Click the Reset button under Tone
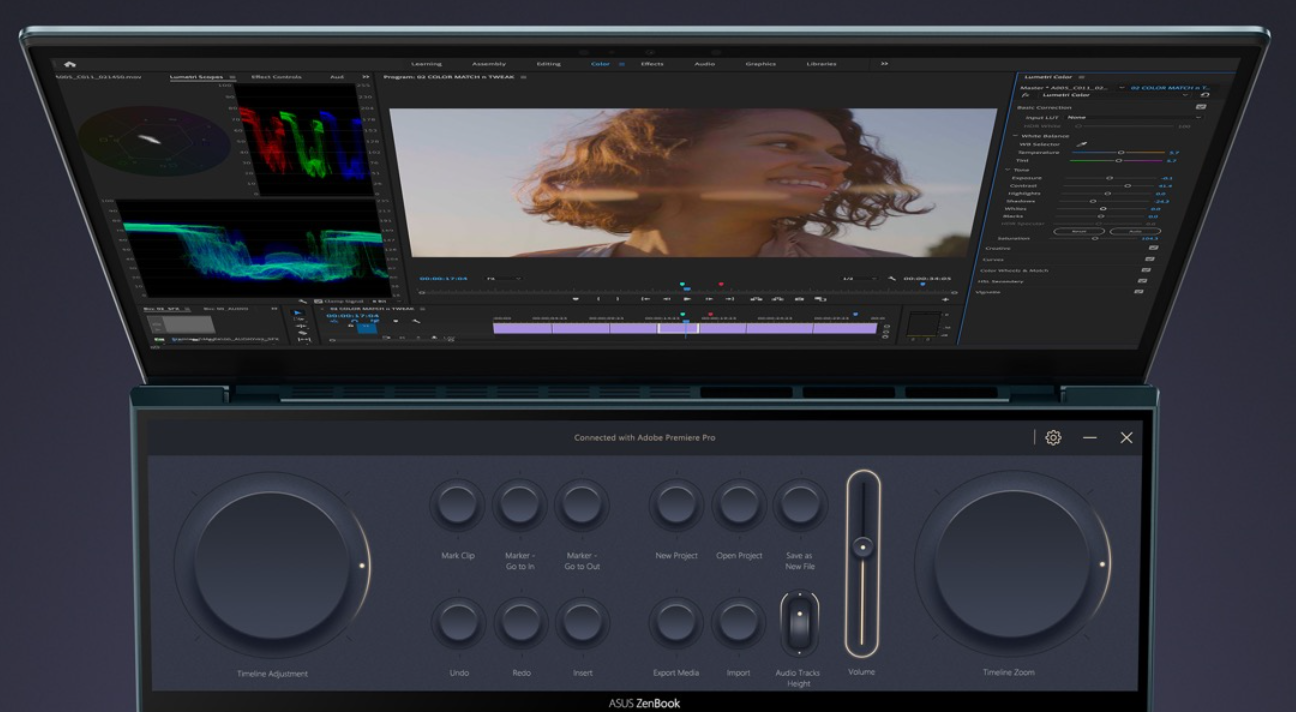Screen dimensions: 1296x712 1078,230
